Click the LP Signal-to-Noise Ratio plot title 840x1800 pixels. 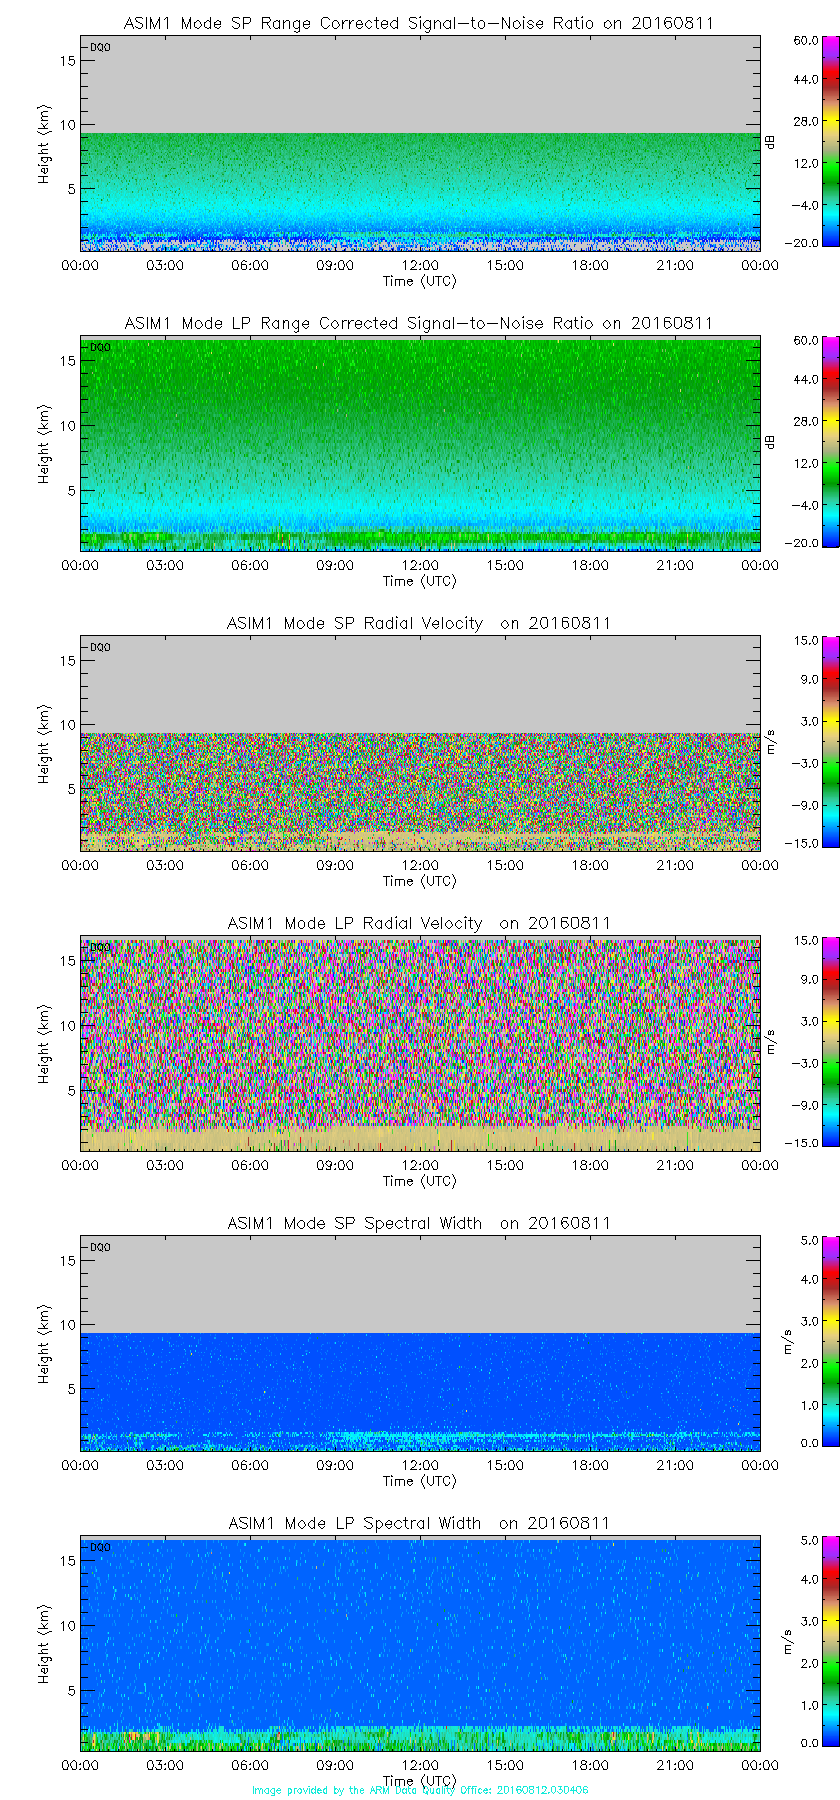click(x=419, y=323)
